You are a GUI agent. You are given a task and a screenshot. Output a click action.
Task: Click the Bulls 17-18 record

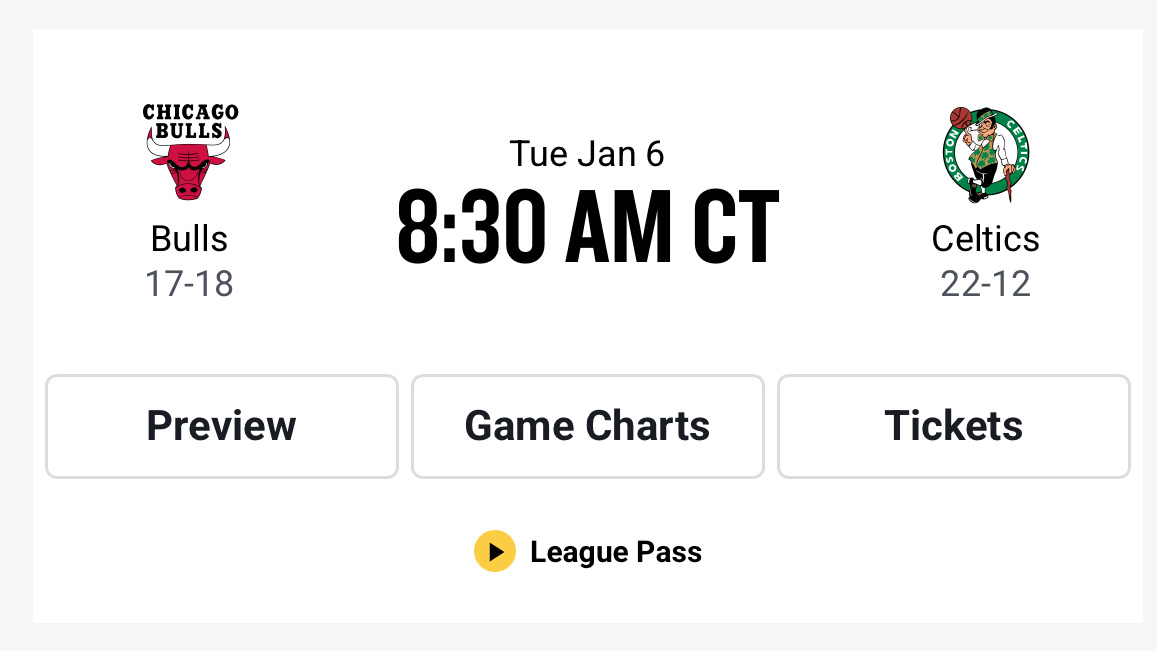click(x=189, y=283)
